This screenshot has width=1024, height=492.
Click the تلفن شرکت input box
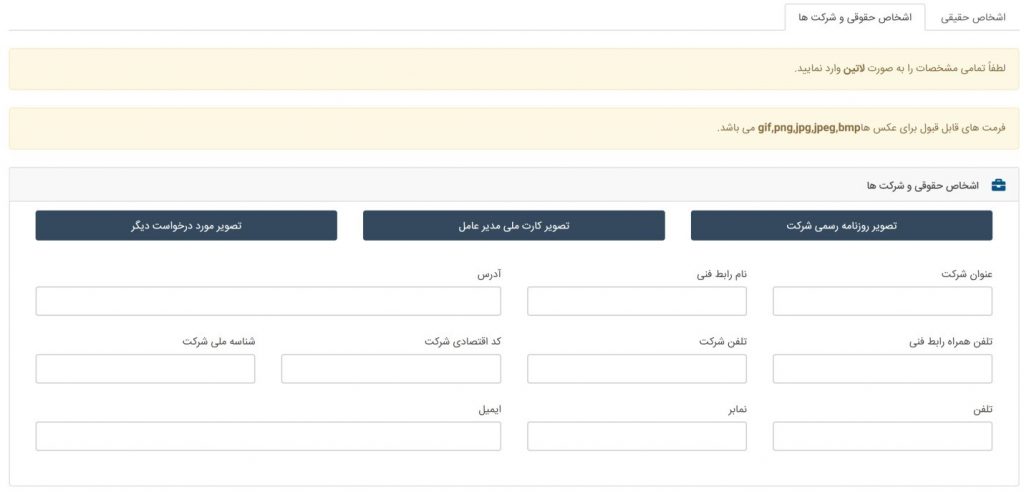point(637,369)
